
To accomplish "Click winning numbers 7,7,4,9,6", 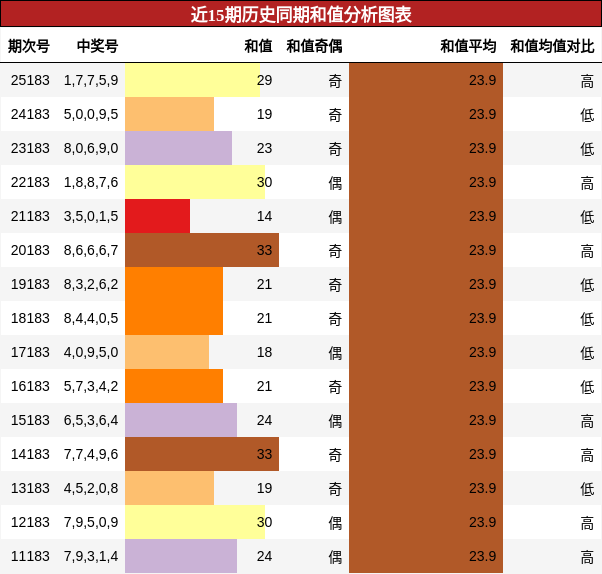I will (91, 454).
